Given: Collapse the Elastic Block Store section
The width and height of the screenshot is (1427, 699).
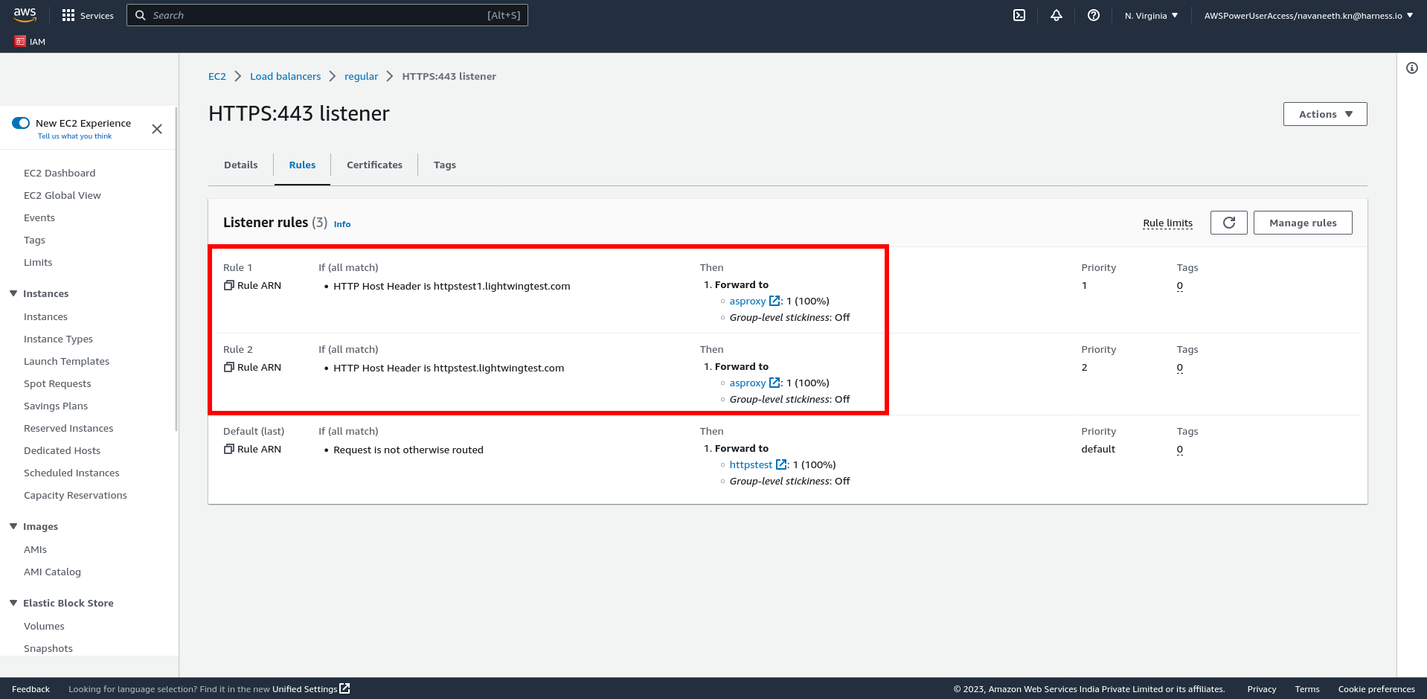Looking at the screenshot, I should (x=14, y=604).
